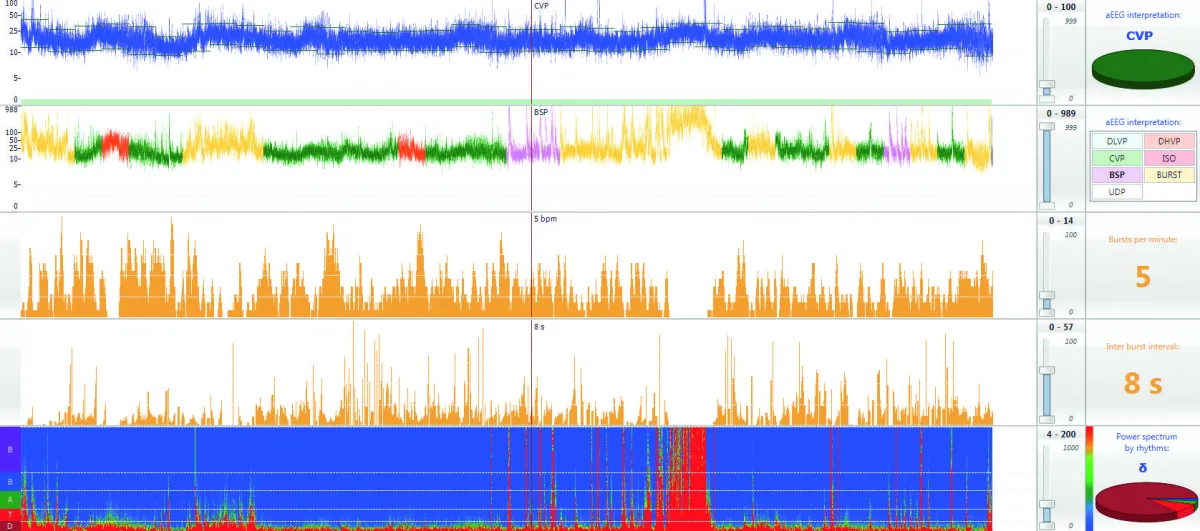1200x531 pixels.
Task: Click the green A band label on spectrogram
Action: pos(10,499)
